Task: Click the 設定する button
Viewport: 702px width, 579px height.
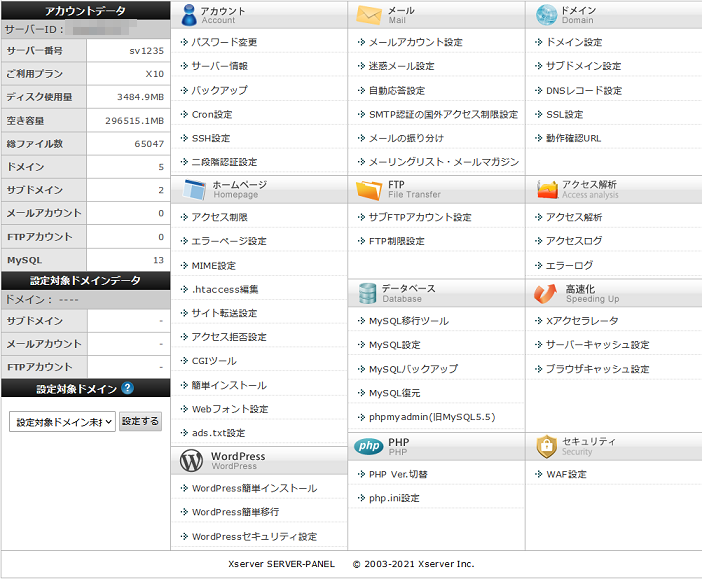Action: click(x=140, y=421)
